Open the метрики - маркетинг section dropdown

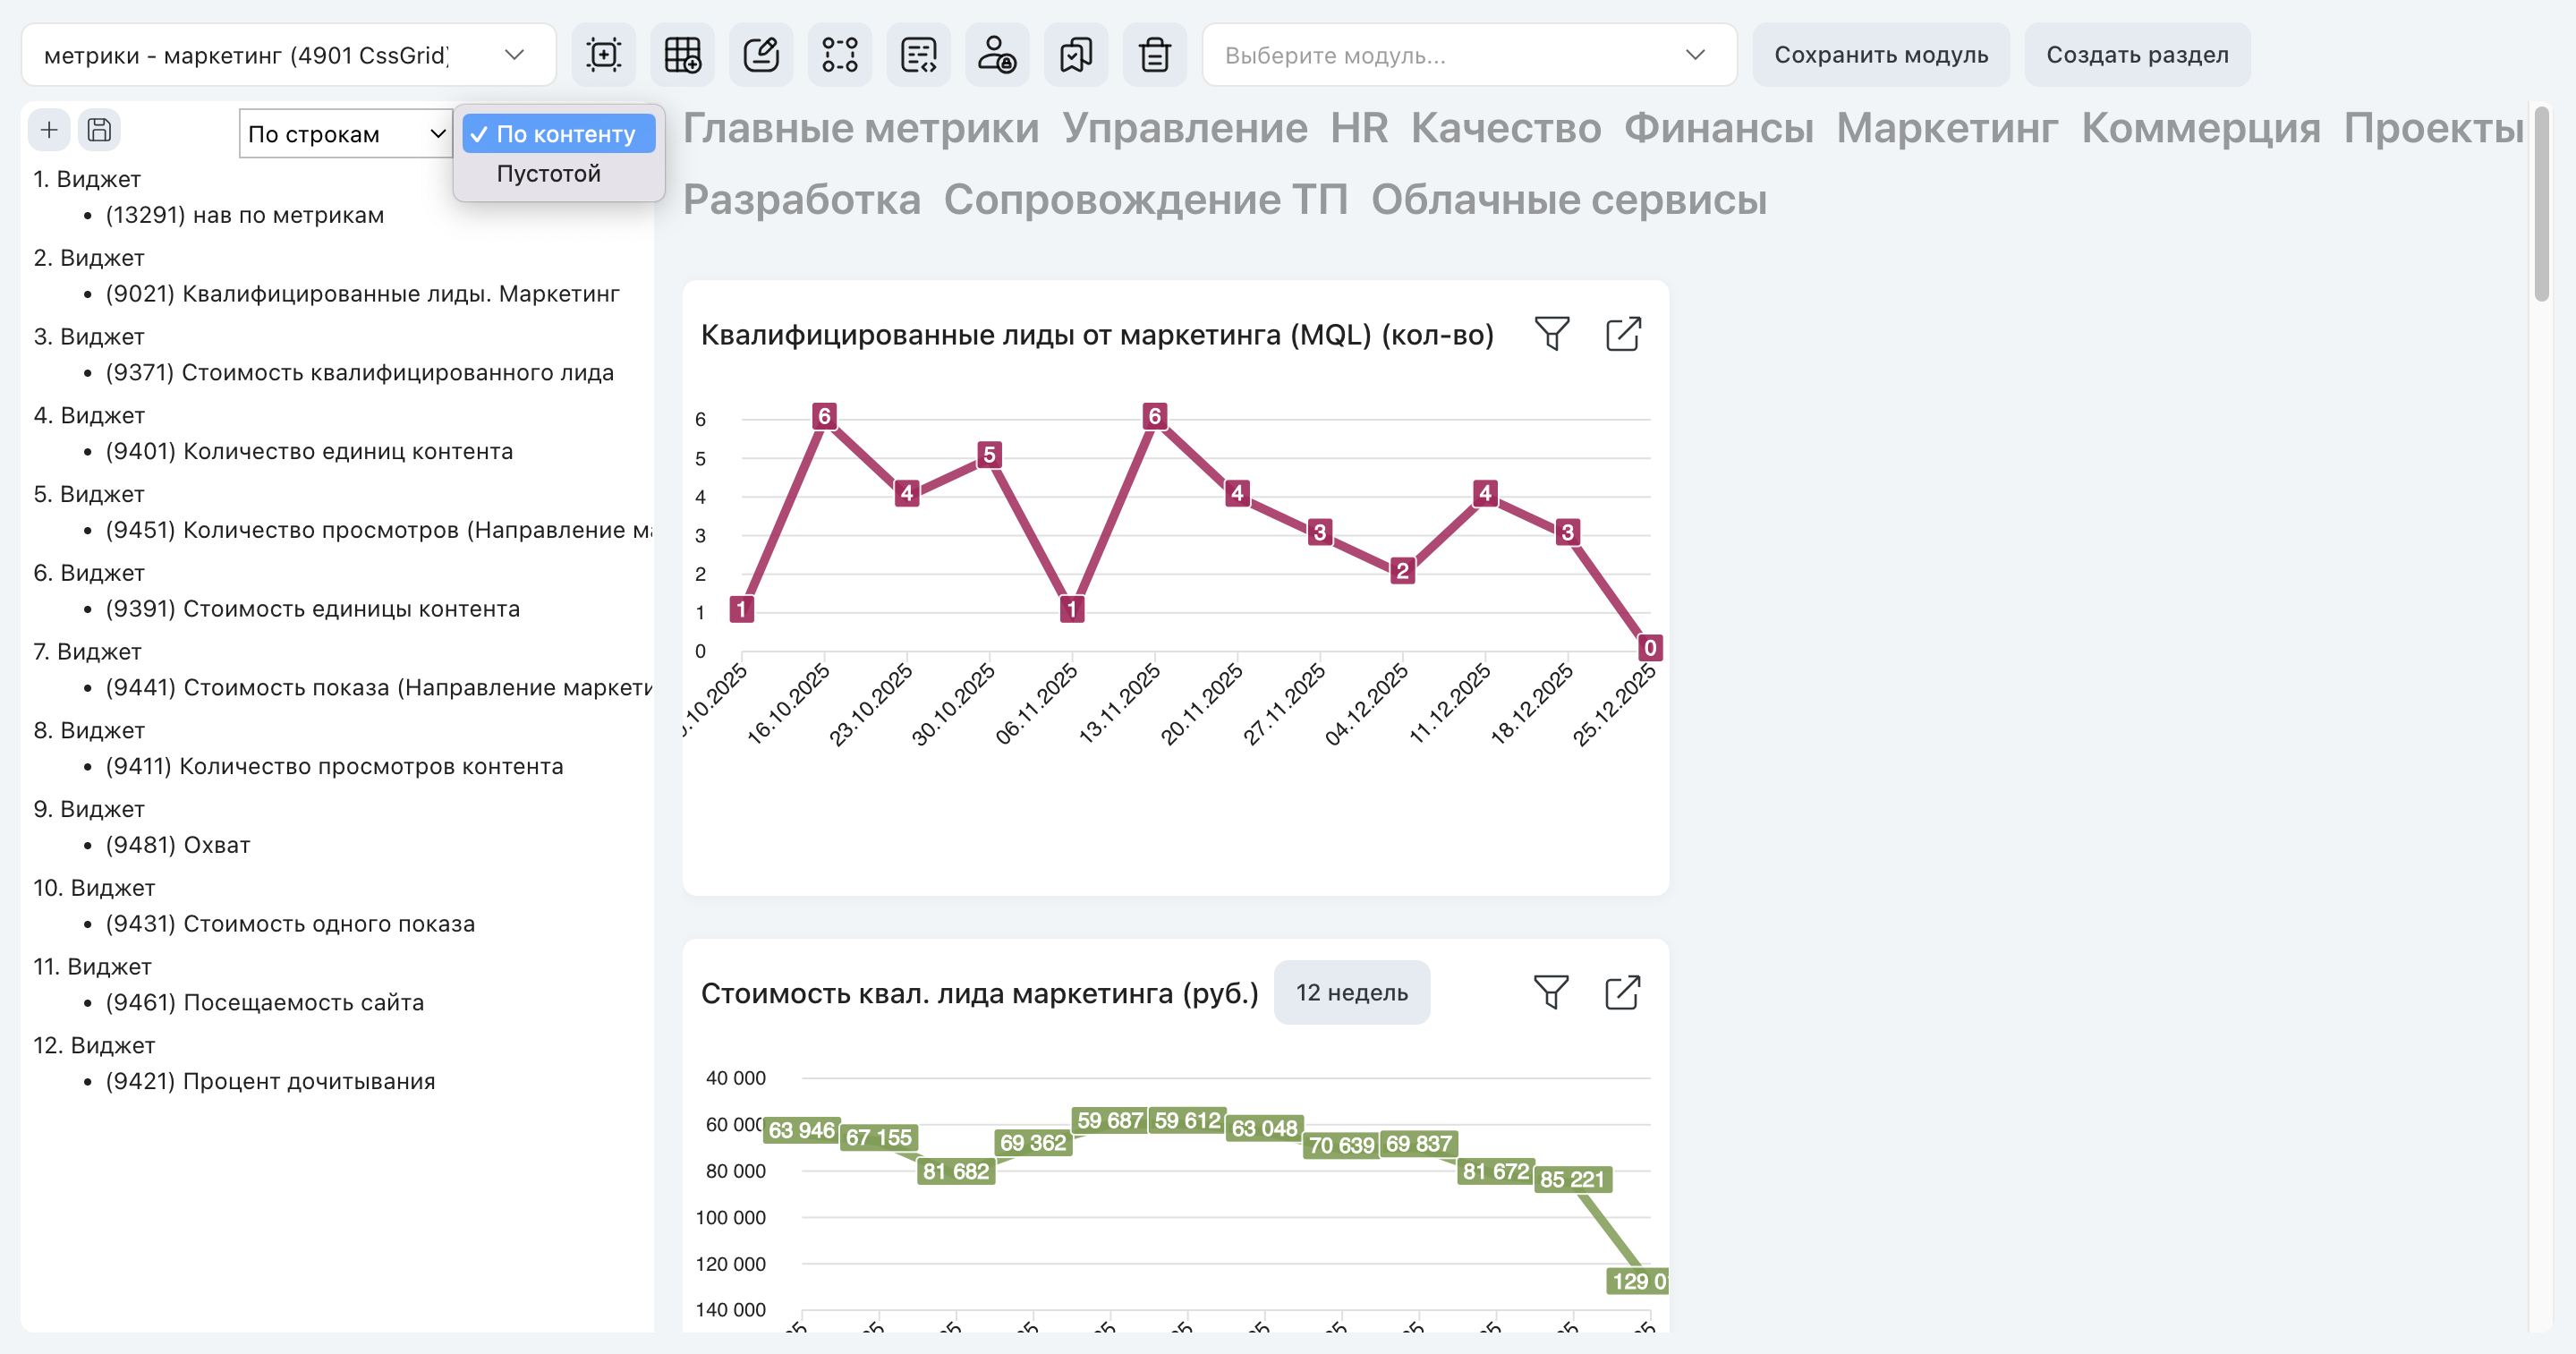pyautogui.click(x=288, y=54)
